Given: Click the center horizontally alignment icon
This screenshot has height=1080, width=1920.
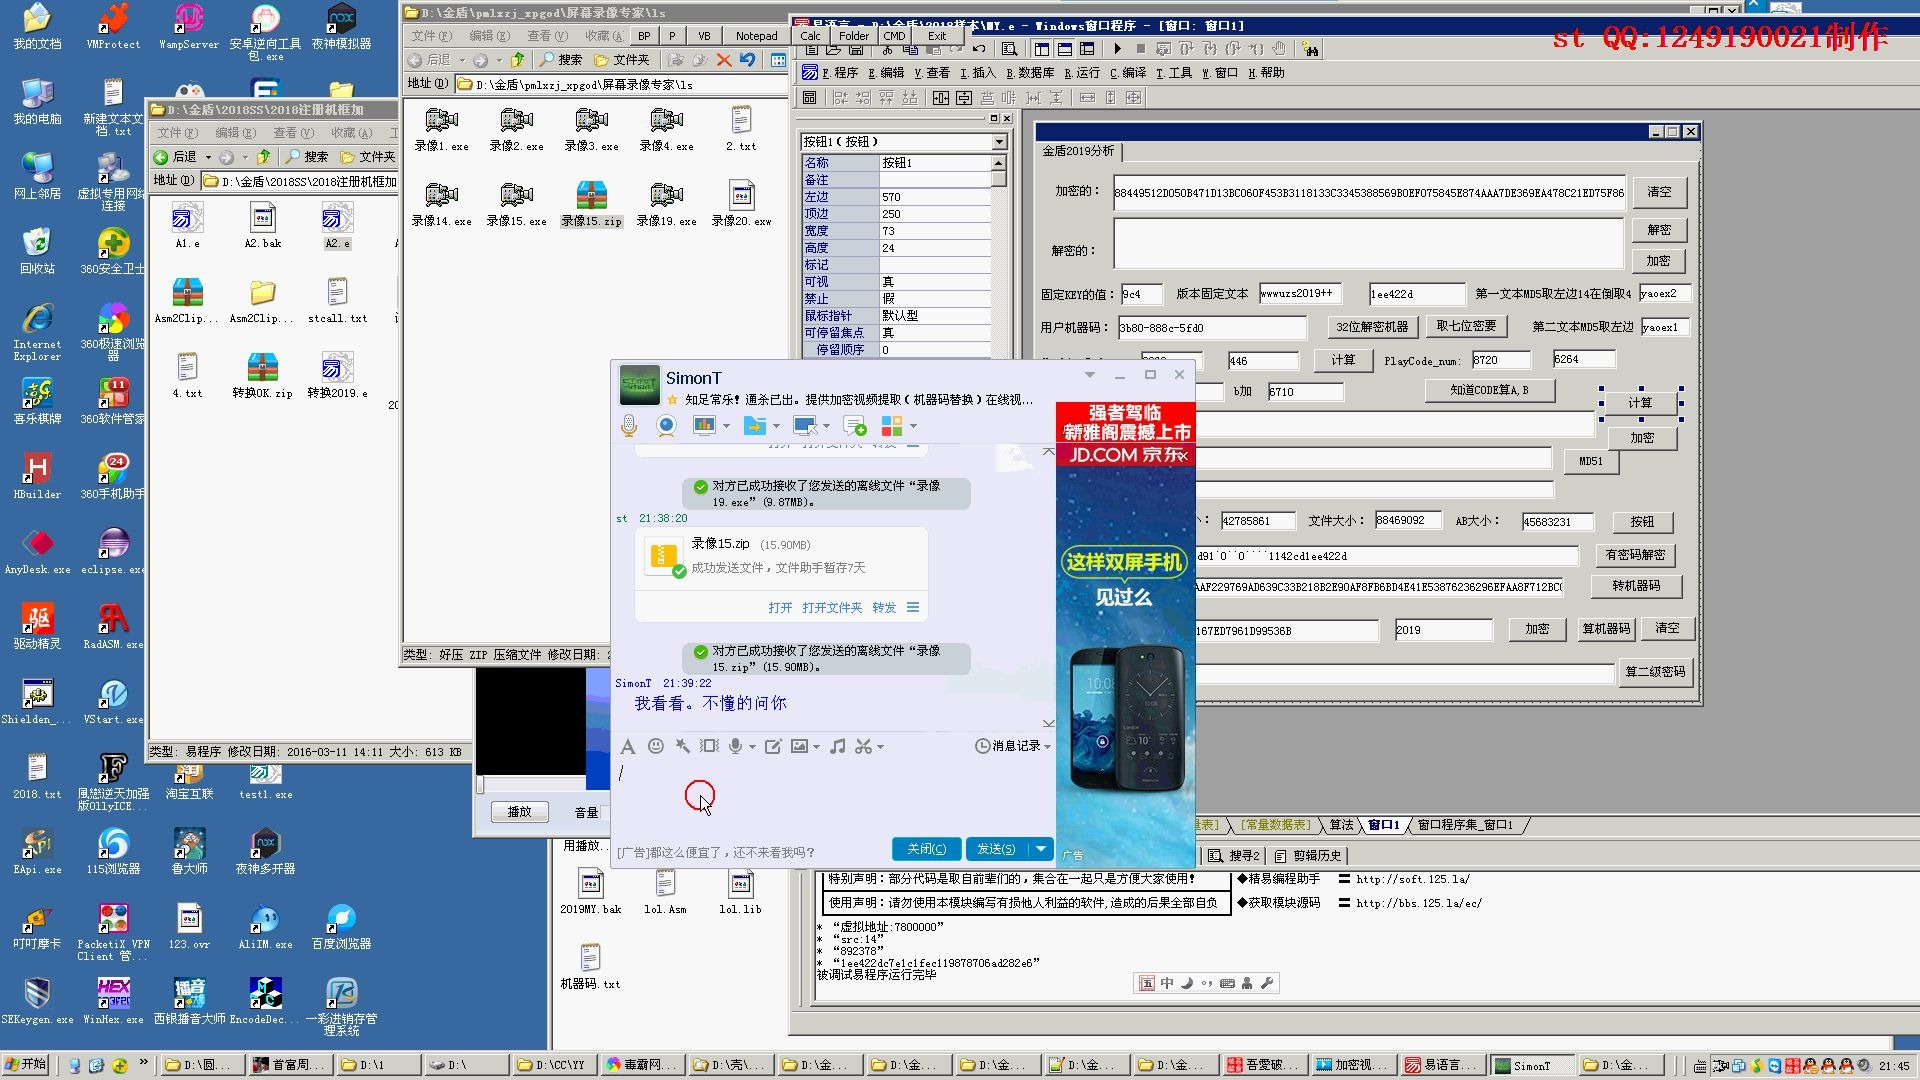Looking at the screenshot, I should coord(940,98).
